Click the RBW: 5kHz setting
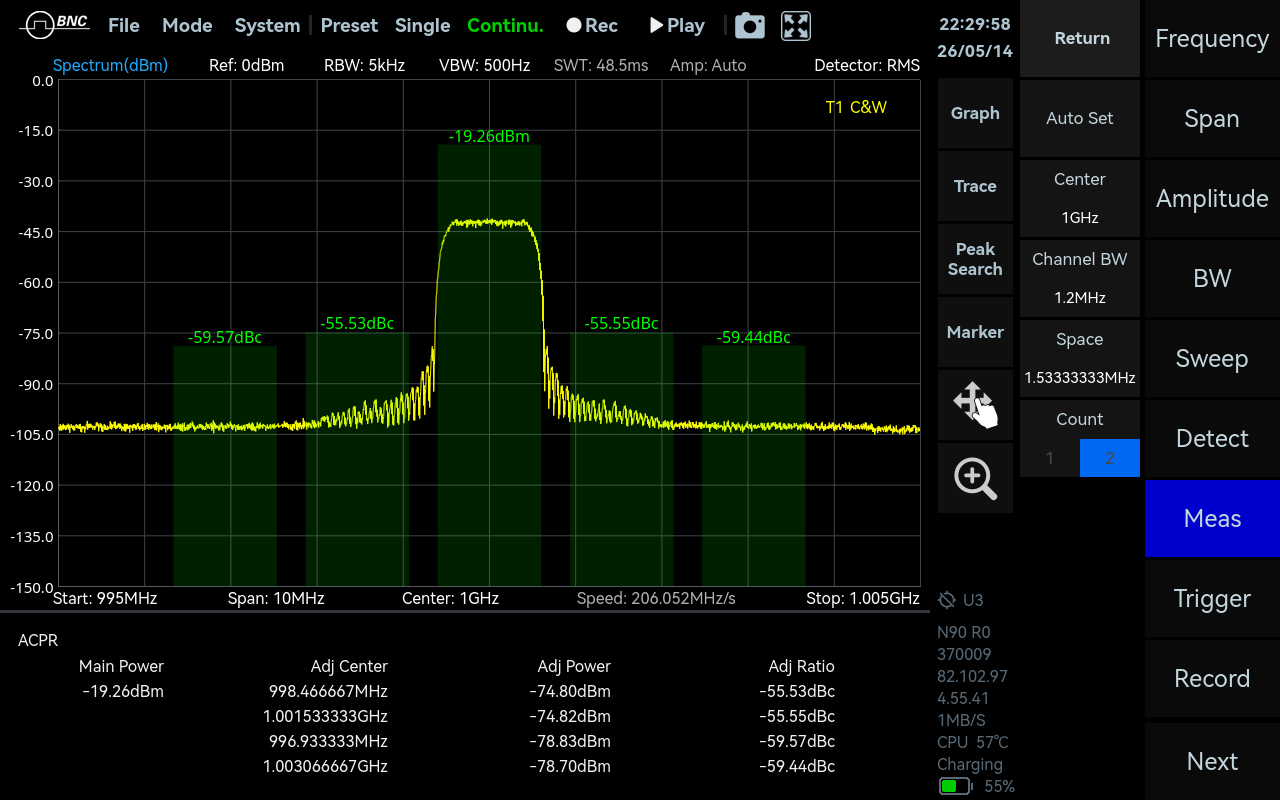 pos(364,65)
